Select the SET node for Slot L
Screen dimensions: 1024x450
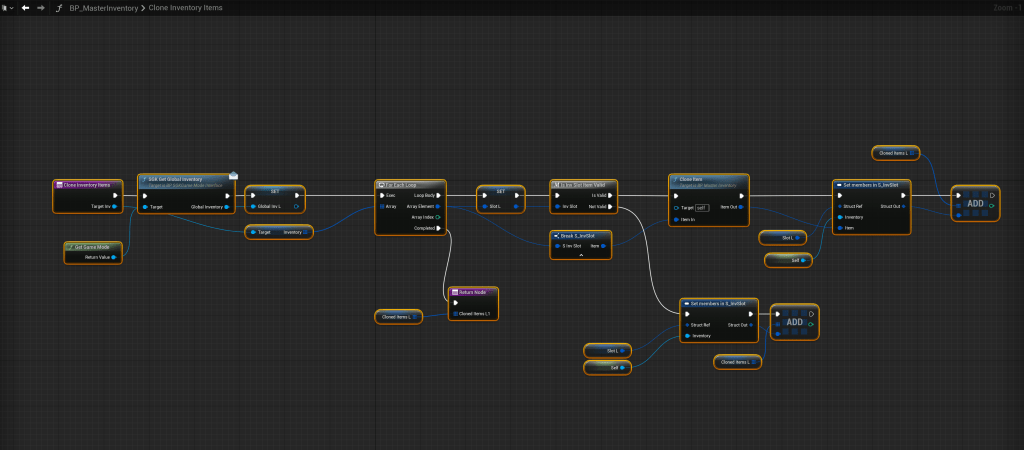[x=501, y=199]
